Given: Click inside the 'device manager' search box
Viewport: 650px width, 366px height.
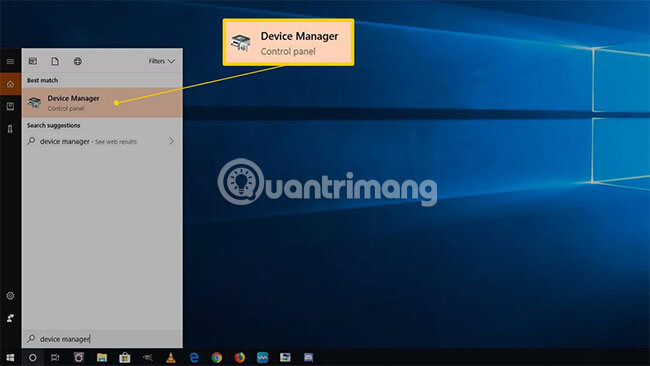Looking at the screenshot, I should click(102, 339).
